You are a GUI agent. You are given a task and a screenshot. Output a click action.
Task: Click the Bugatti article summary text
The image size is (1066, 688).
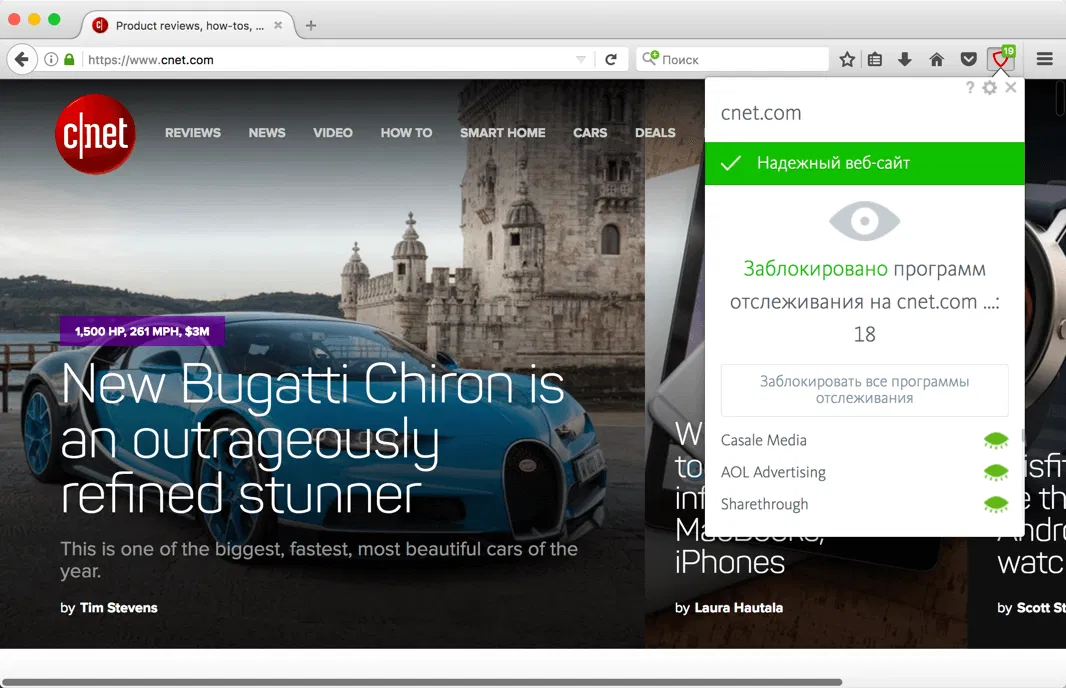point(319,560)
